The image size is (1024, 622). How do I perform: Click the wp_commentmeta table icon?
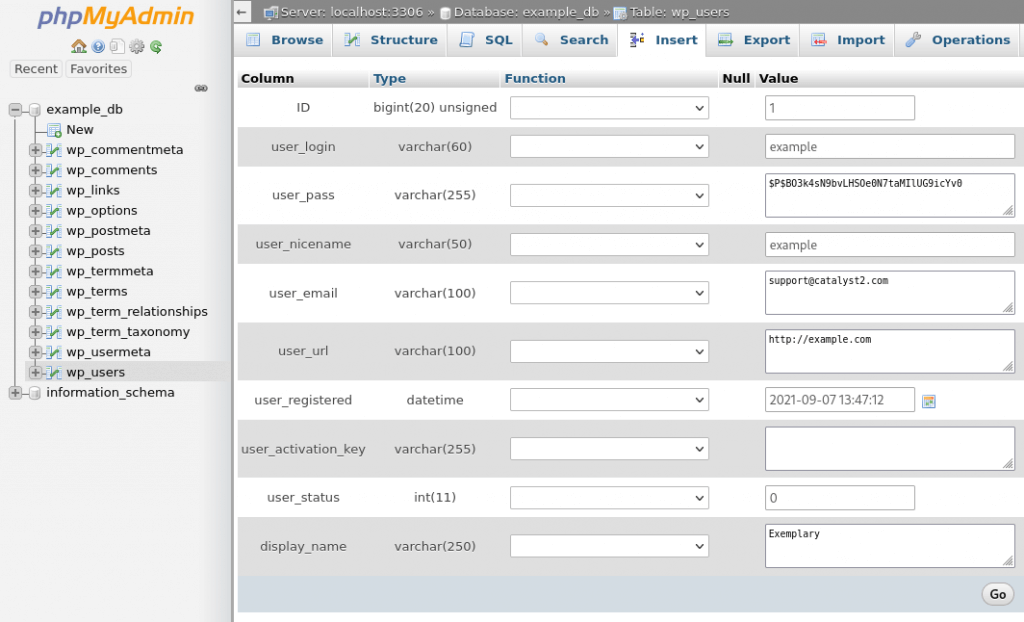[54, 150]
